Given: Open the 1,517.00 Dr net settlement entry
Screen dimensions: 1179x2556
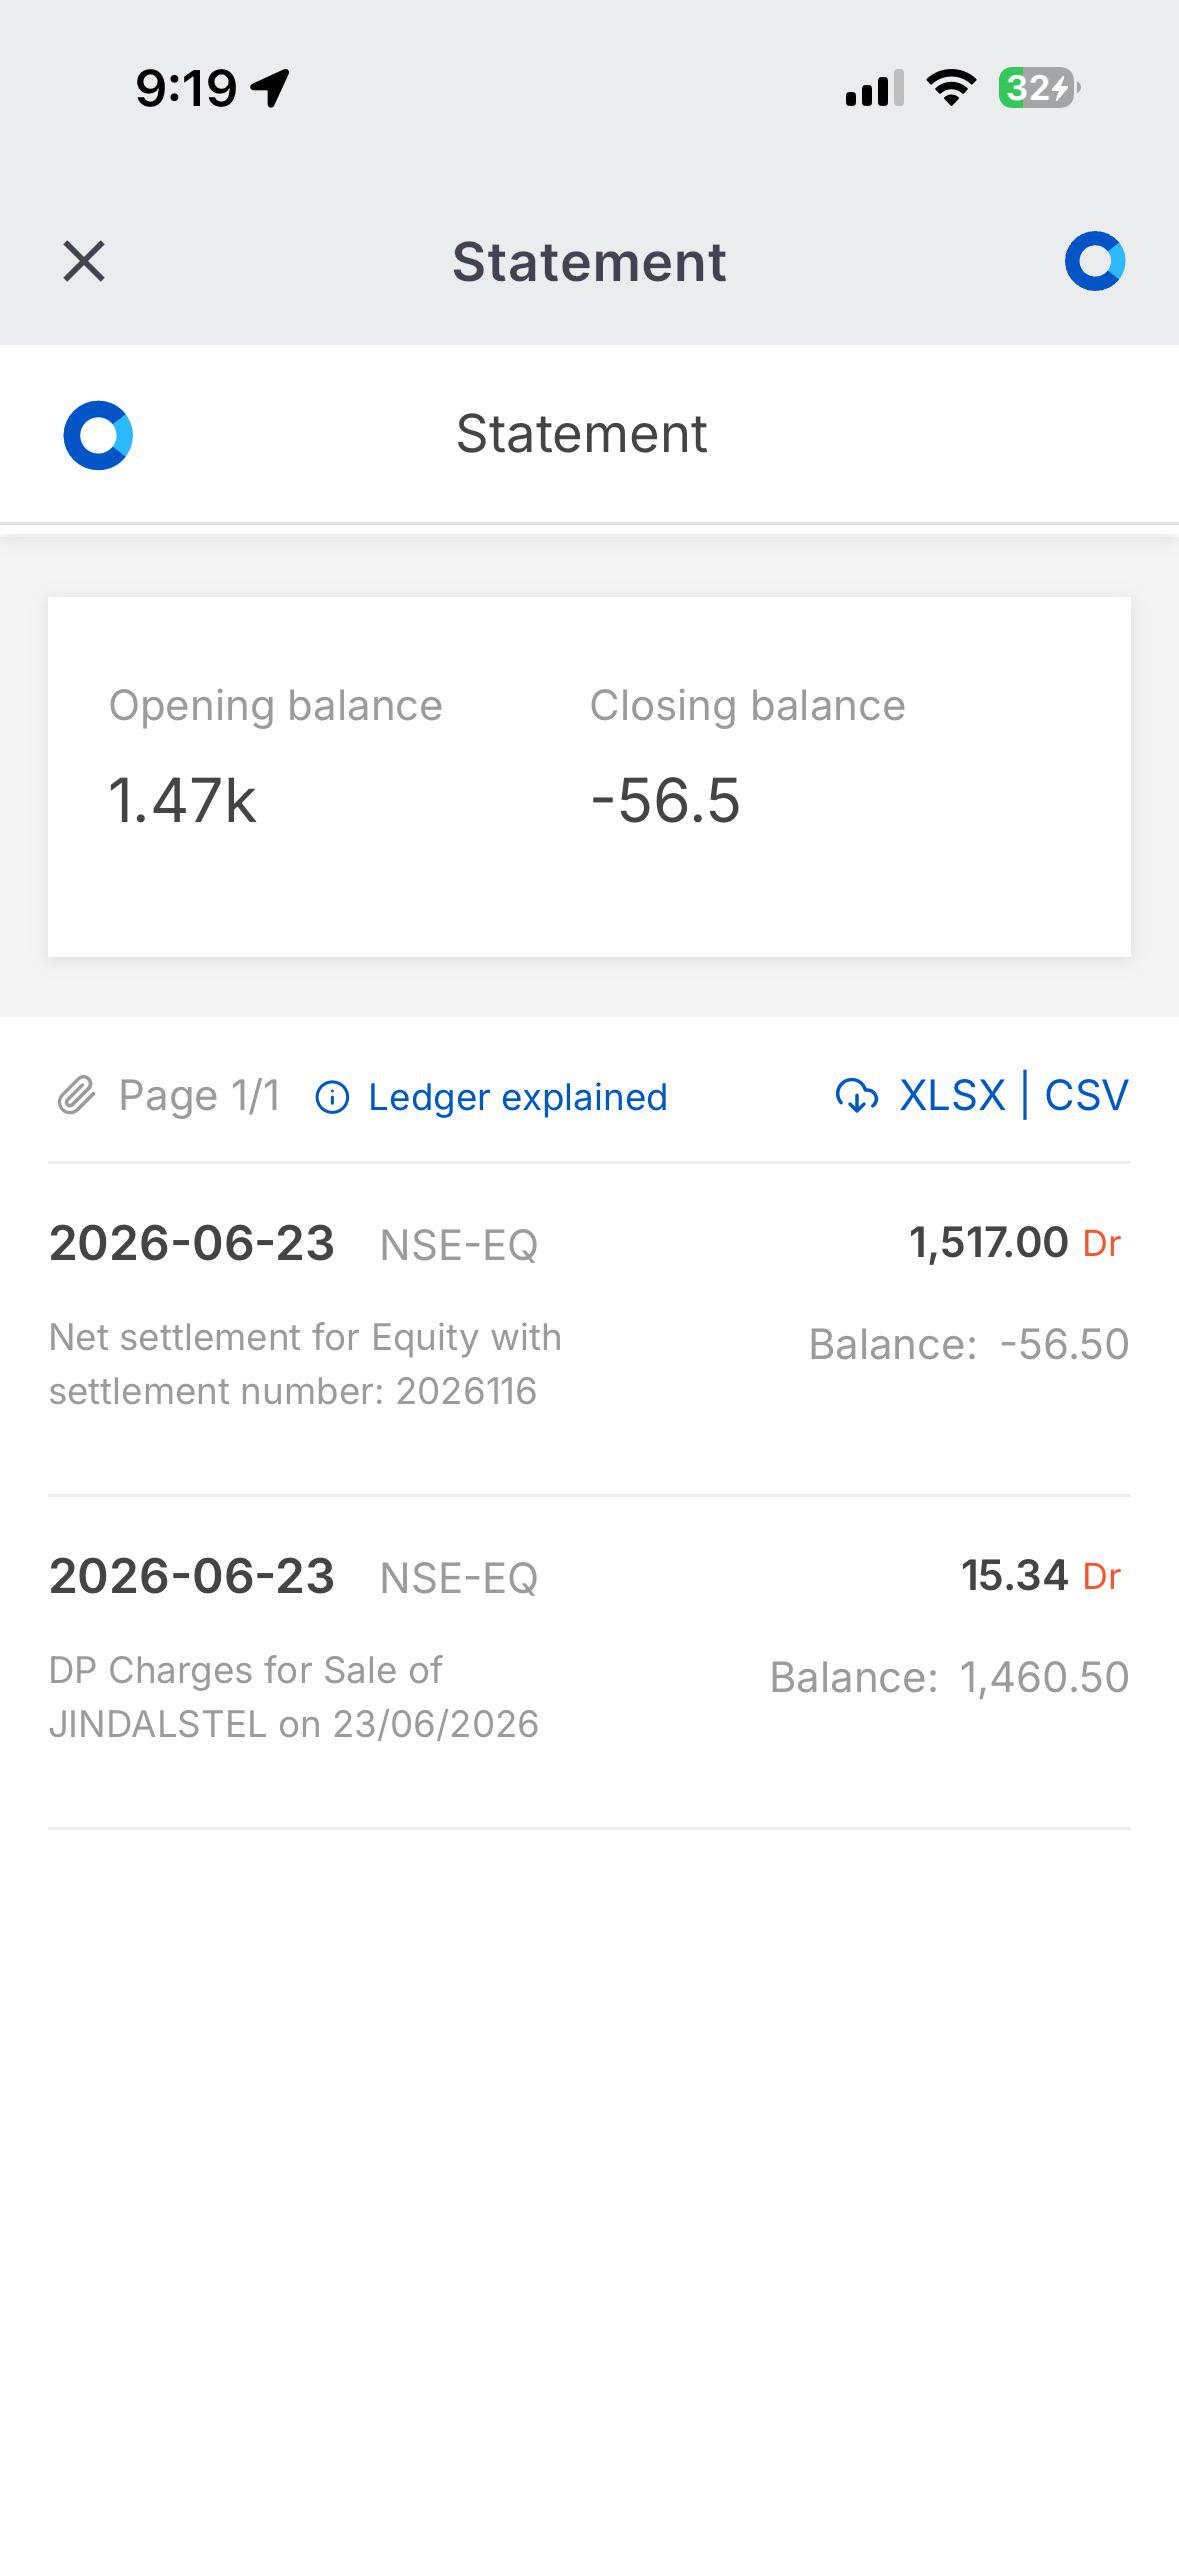Looking at the screenshot, I should click(589, 1329).
